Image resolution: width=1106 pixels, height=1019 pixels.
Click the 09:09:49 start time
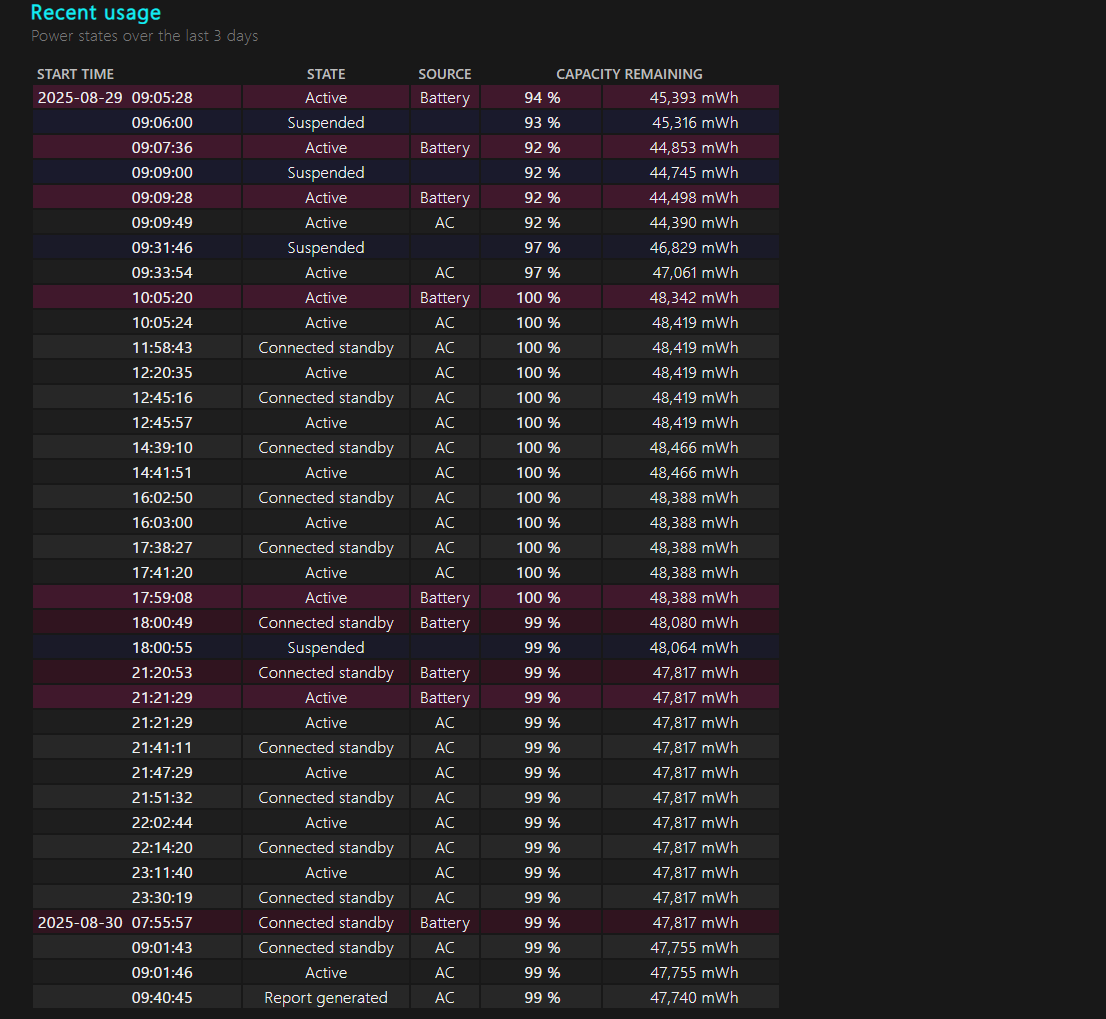click(x=162, y=223)
